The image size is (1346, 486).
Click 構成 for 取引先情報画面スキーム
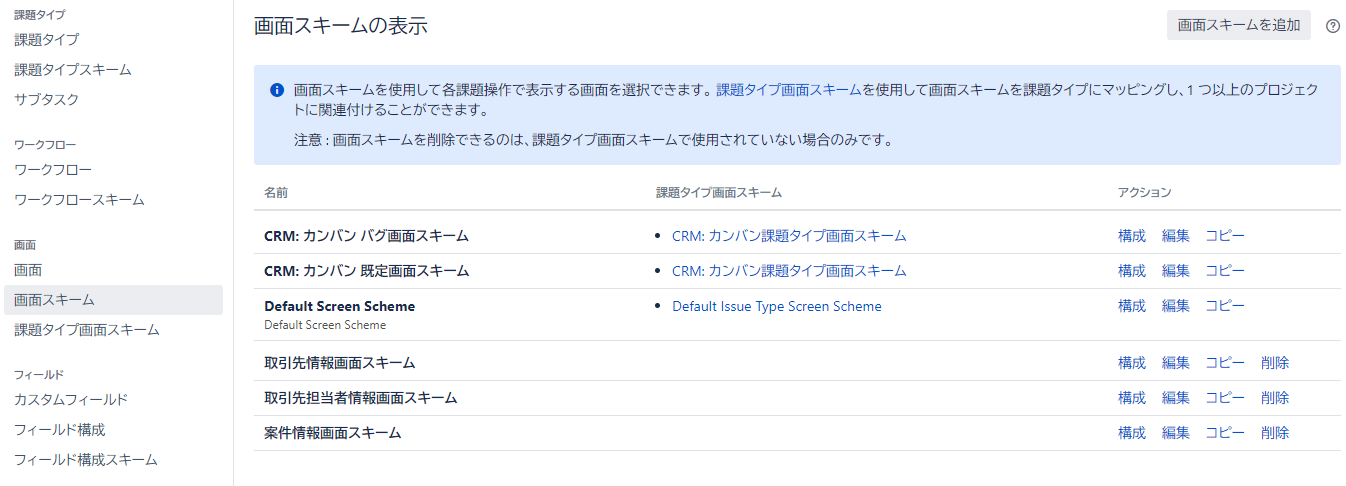(1132, 363)
